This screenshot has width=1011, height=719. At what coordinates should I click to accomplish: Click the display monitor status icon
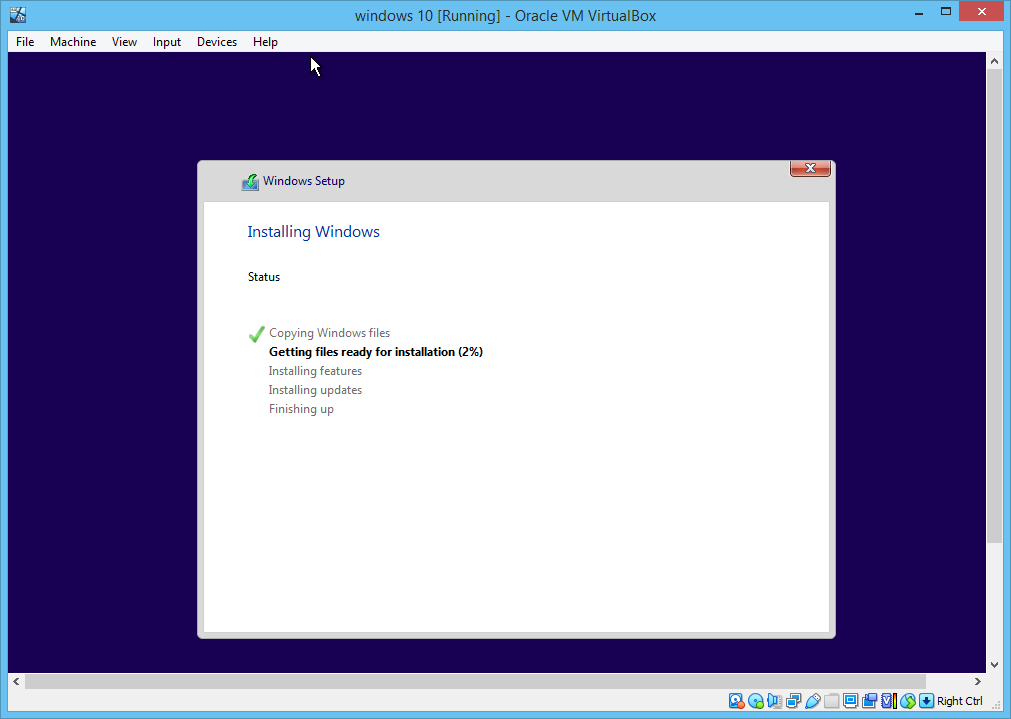(850, 701)
